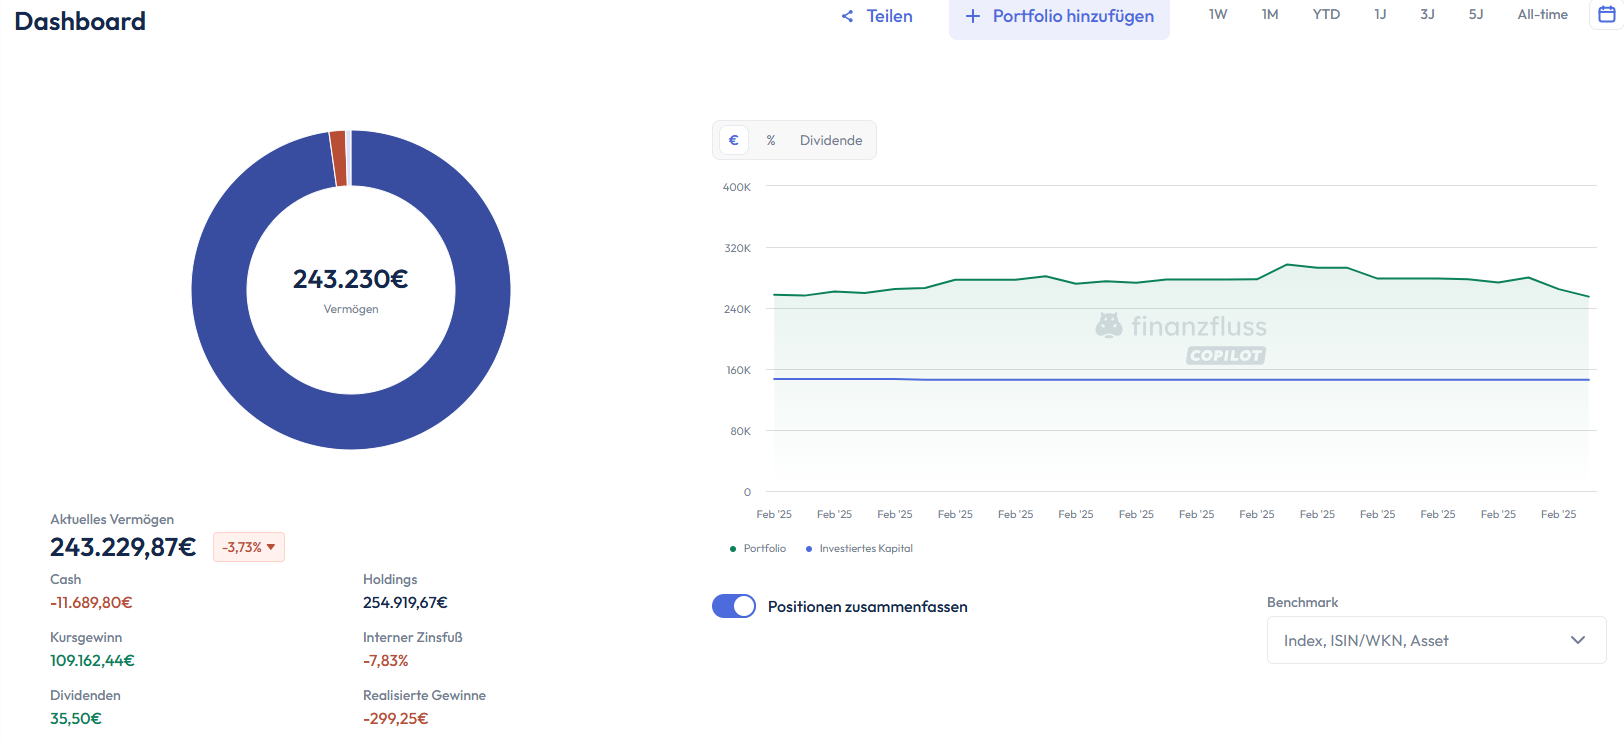Screen dimensions: 1624x743
Task: Click the green Portfolio legend dot
Action: tap(733, 549)
